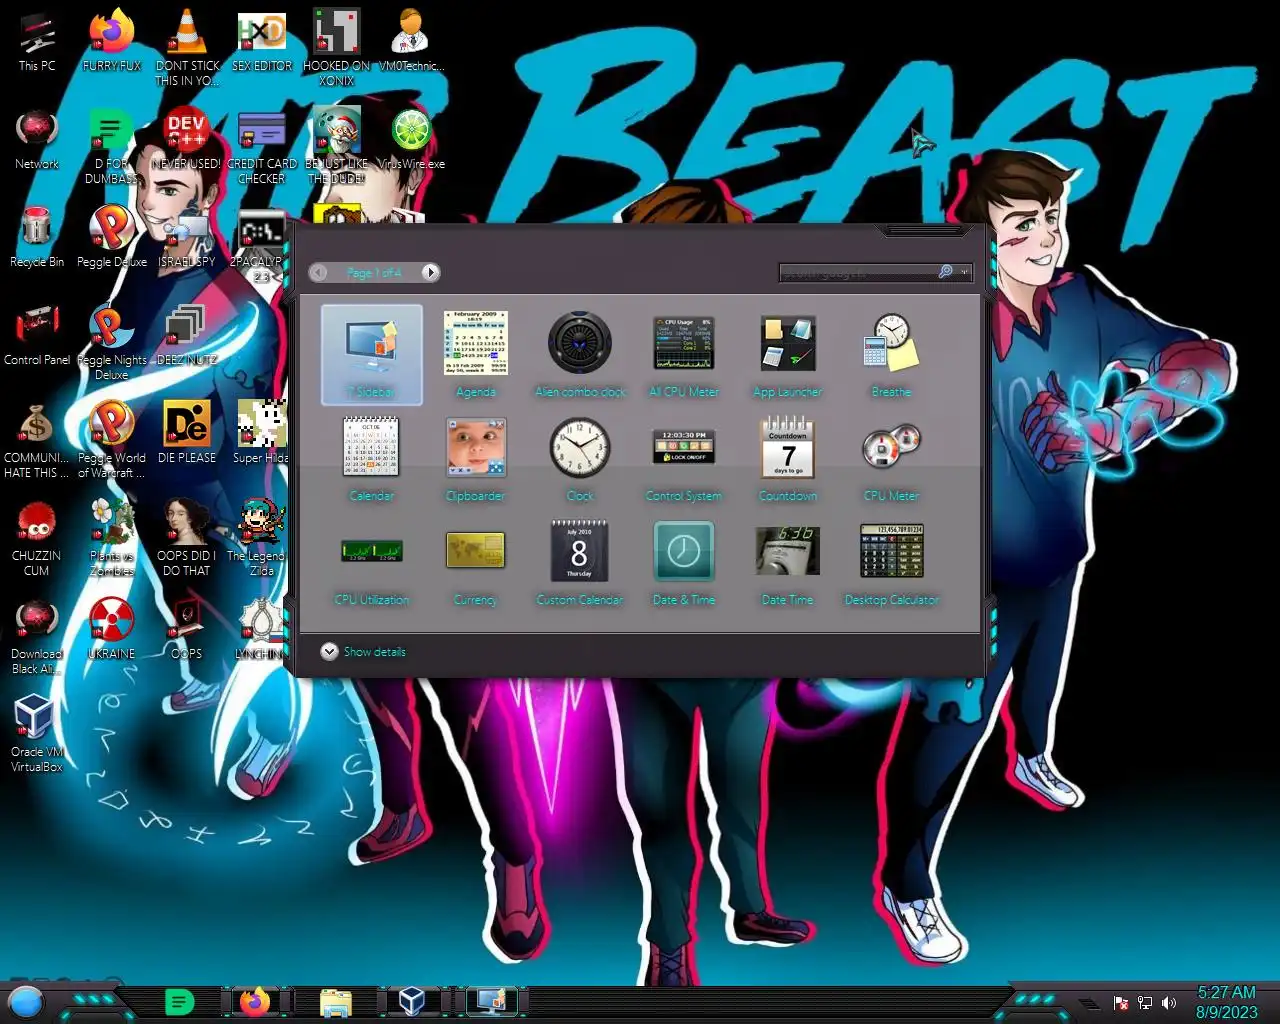Screen dimensions: 1280x1024
Task: Select the HOOKED ON XONIX shortcut
Action: pyautogui.click(x=337, y=49)
